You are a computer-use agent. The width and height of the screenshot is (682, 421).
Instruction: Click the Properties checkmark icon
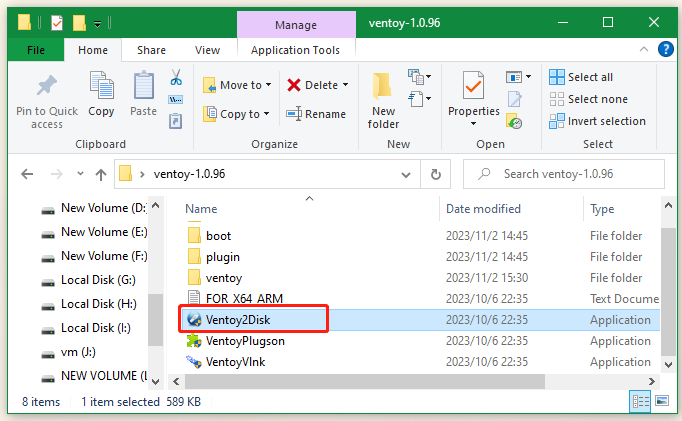[473, 85]
